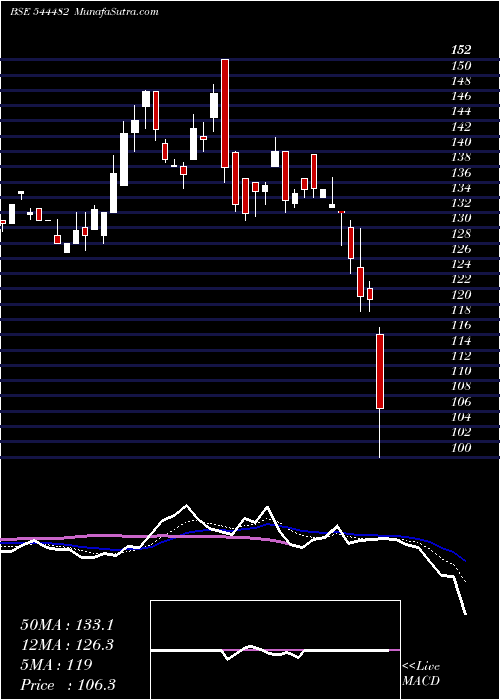This screenshot has width=500, height=700.
Task: Click the 102 price axis label
Action: (461, 432)
